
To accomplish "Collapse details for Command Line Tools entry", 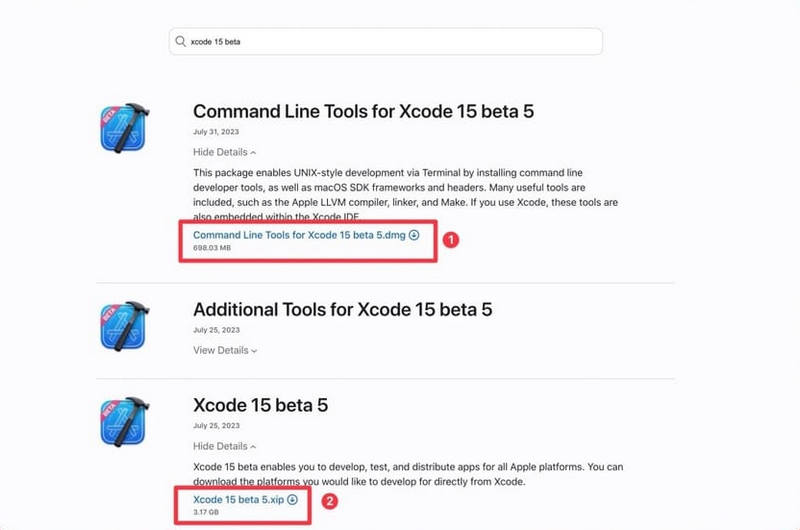I will (x=224, y=152).
